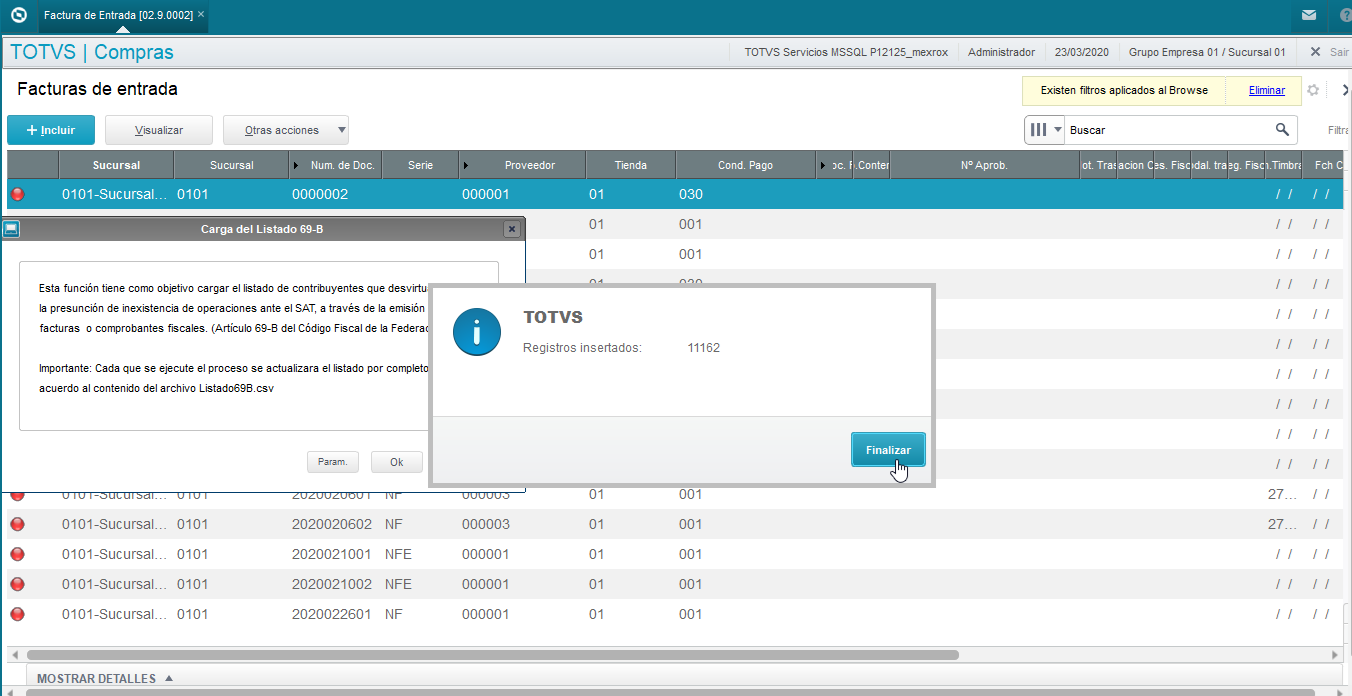Expand MOSTRAR DETALLES panel
1352x696 pixels.
pyautogui.click(x=104, y=678)
